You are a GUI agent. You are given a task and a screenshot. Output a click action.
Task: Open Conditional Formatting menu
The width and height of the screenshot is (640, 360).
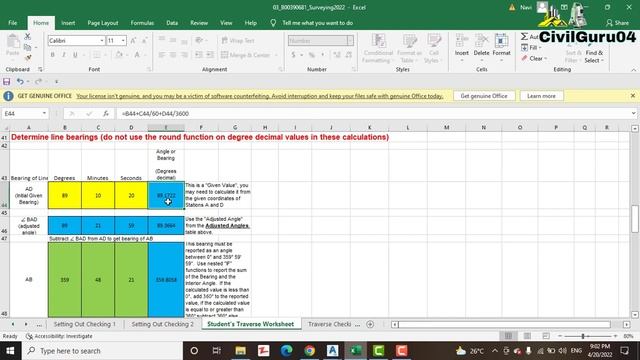[x=378, y=49]
